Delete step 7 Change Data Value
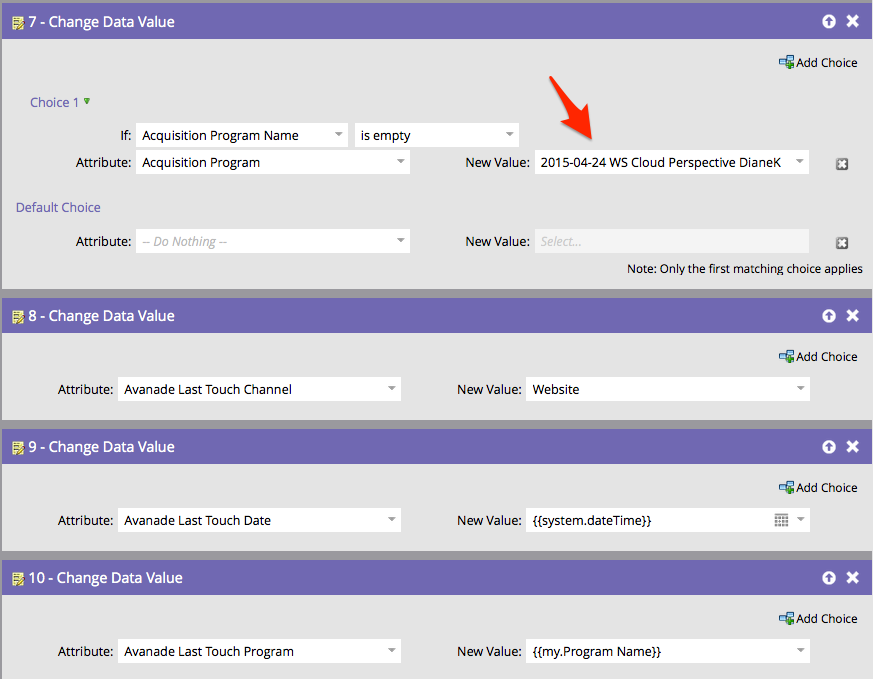873x679 pixels. [x=852, y=21]
